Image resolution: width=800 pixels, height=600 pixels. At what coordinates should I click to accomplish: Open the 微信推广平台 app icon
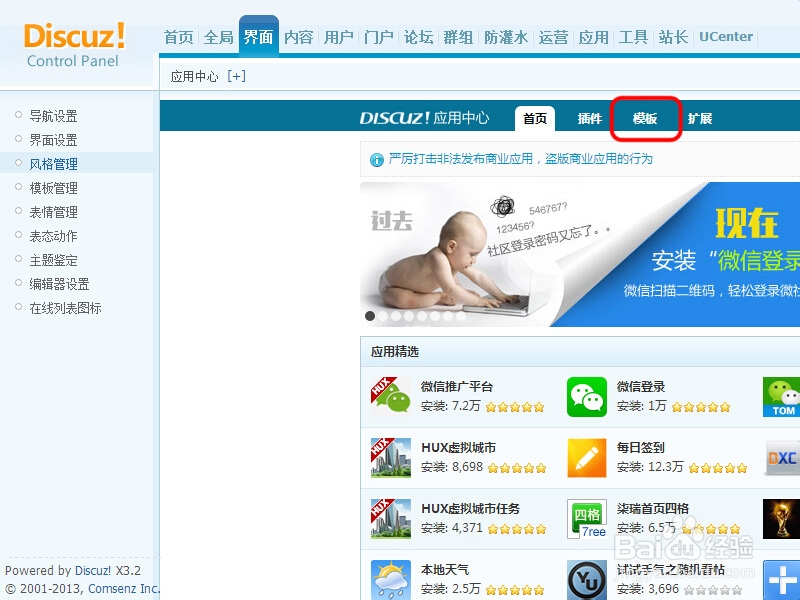pyautogui.click(x=391, y=396)
